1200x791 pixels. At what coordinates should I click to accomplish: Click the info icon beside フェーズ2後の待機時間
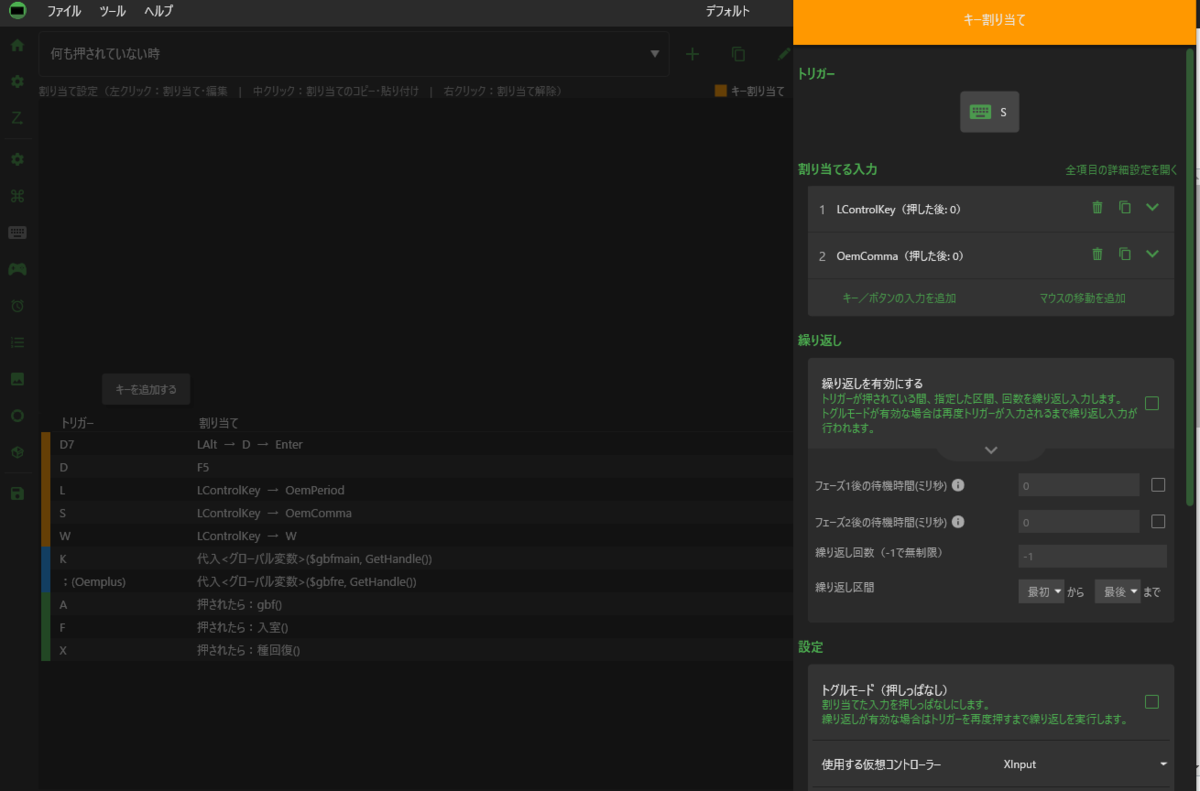(957, 521)
